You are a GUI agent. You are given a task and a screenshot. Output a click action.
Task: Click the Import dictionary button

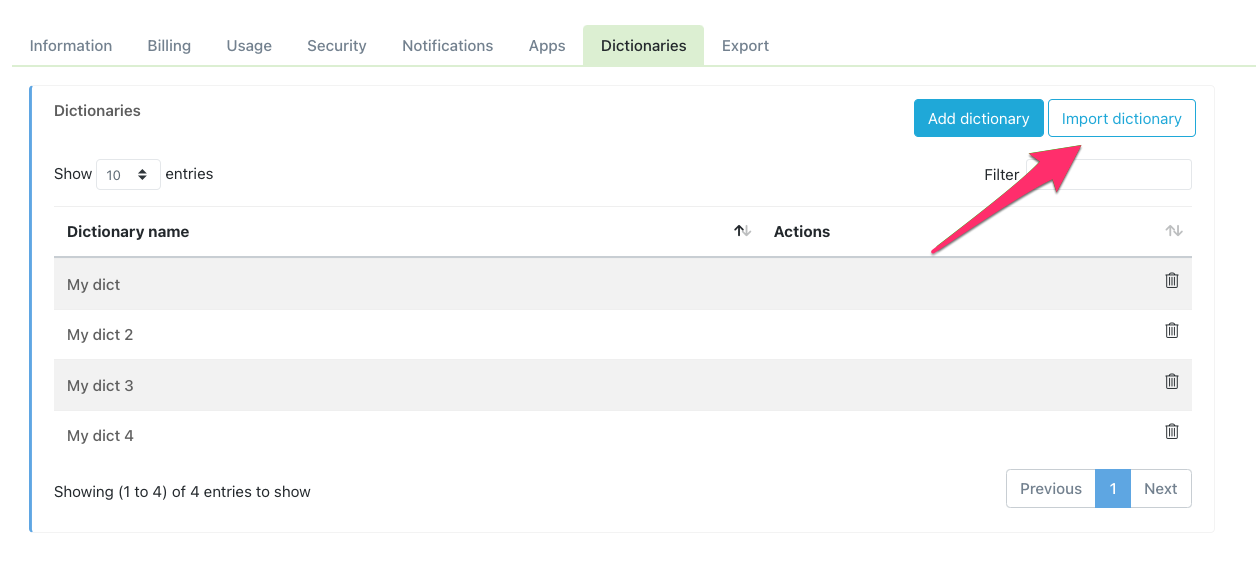click(x=1121, y=118)
